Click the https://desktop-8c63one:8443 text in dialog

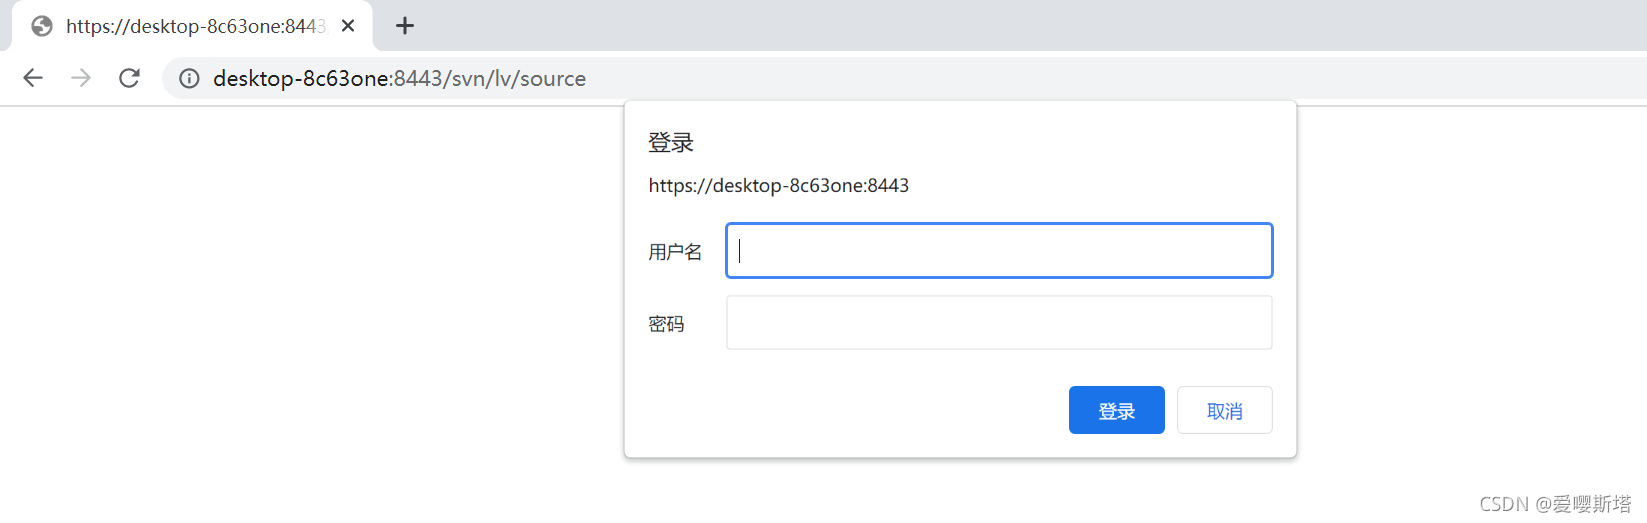pyautogui.click(x=779, y=186)
